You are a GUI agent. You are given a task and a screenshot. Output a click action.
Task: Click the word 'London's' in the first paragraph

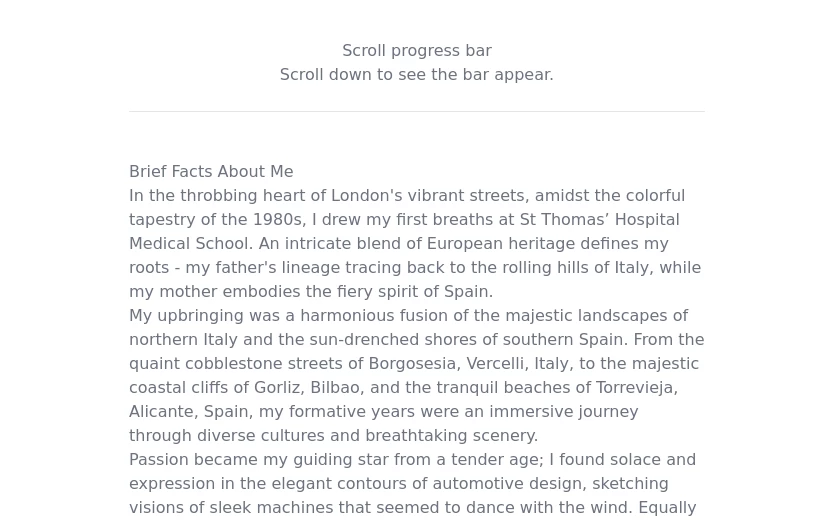click(366, 195)
